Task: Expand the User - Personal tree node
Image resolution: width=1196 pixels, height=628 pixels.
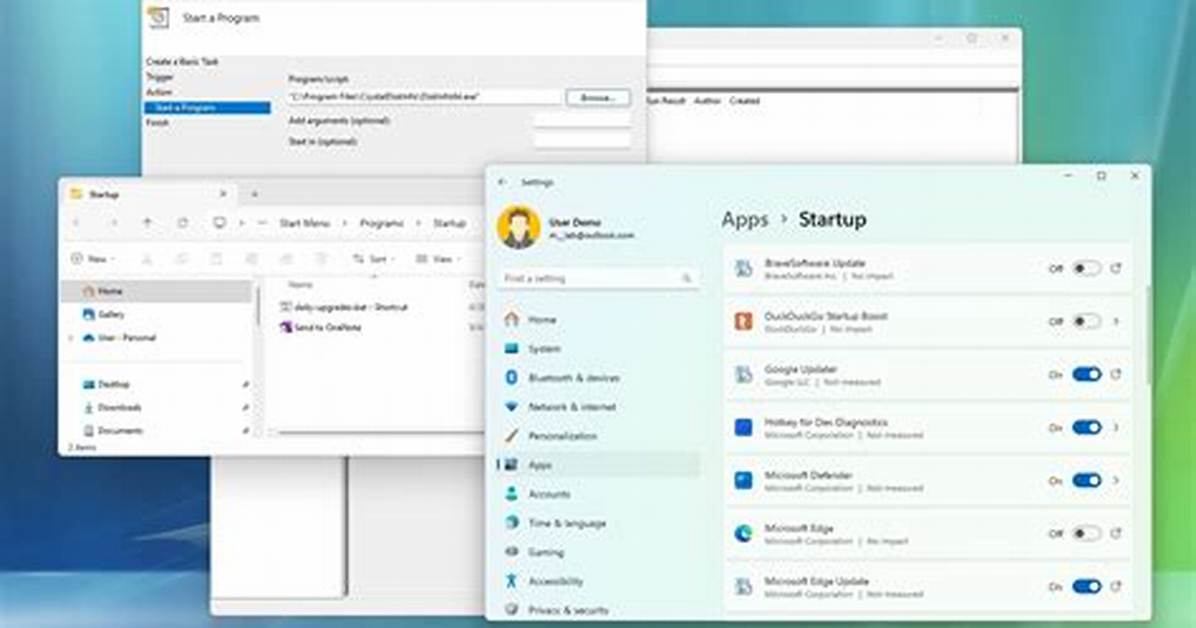Action: point(71,338)
